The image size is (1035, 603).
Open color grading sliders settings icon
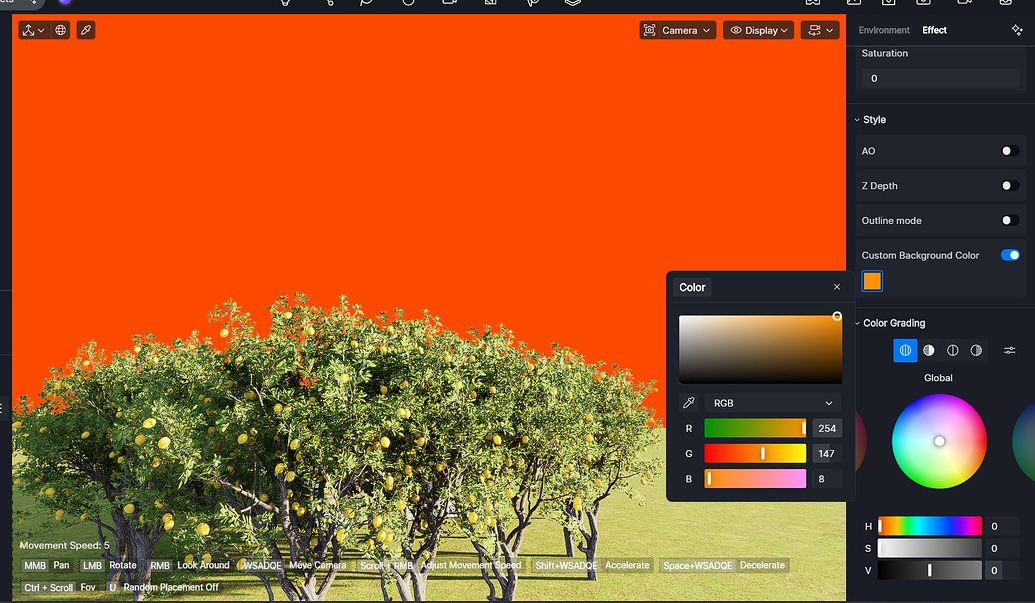pos(1010,350)
